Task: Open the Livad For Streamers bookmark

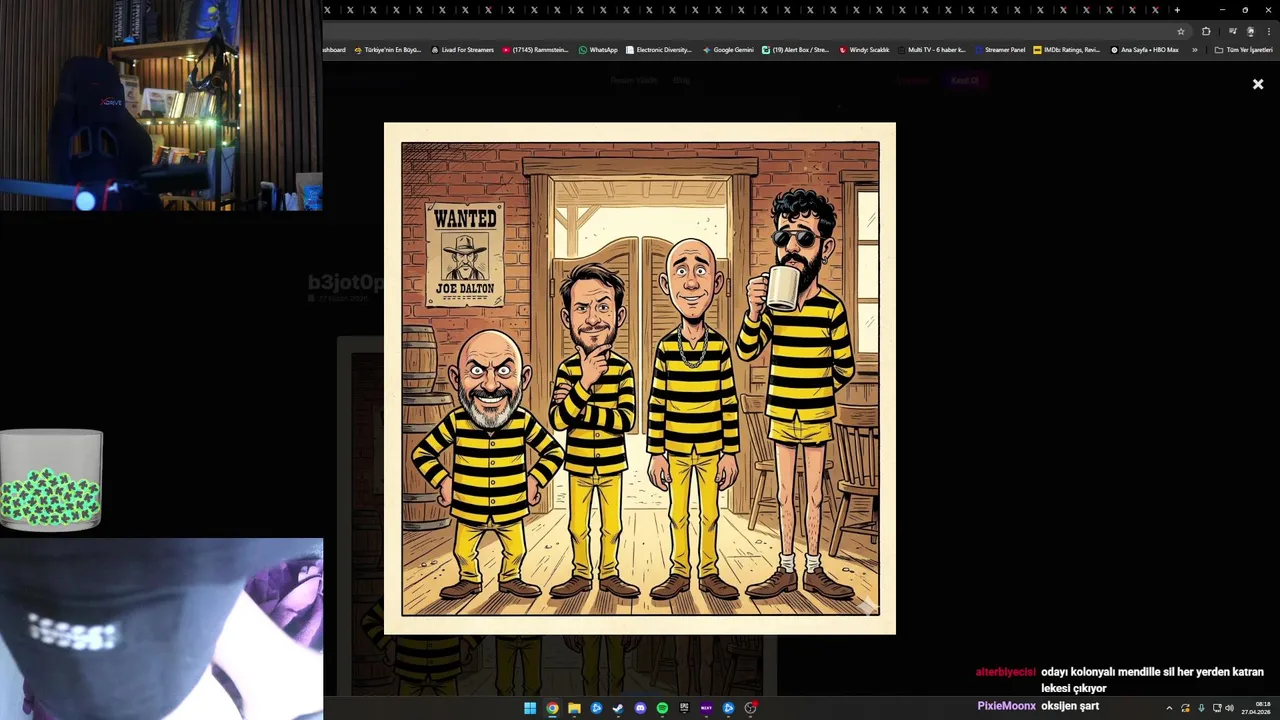Action: pyautogui.click(x=462, y=50)
